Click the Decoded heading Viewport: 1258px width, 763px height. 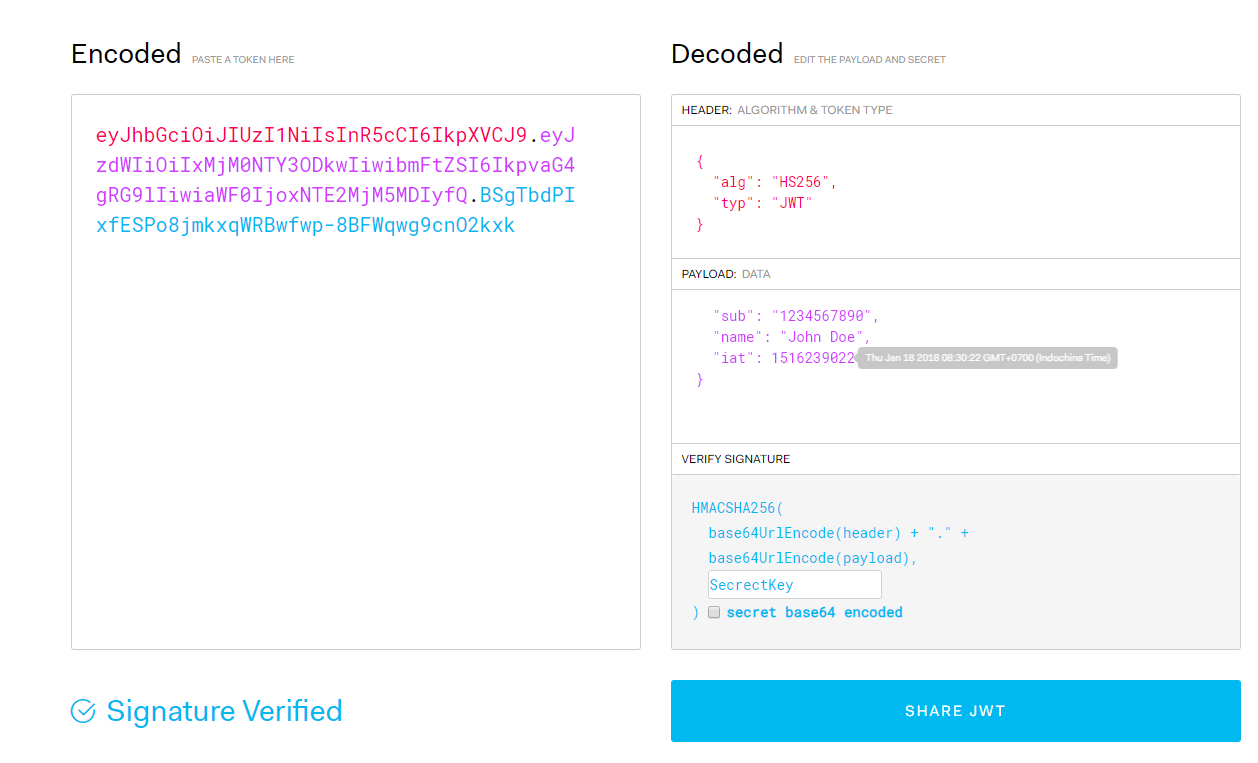pyautogui.click(x=727, y=53)
